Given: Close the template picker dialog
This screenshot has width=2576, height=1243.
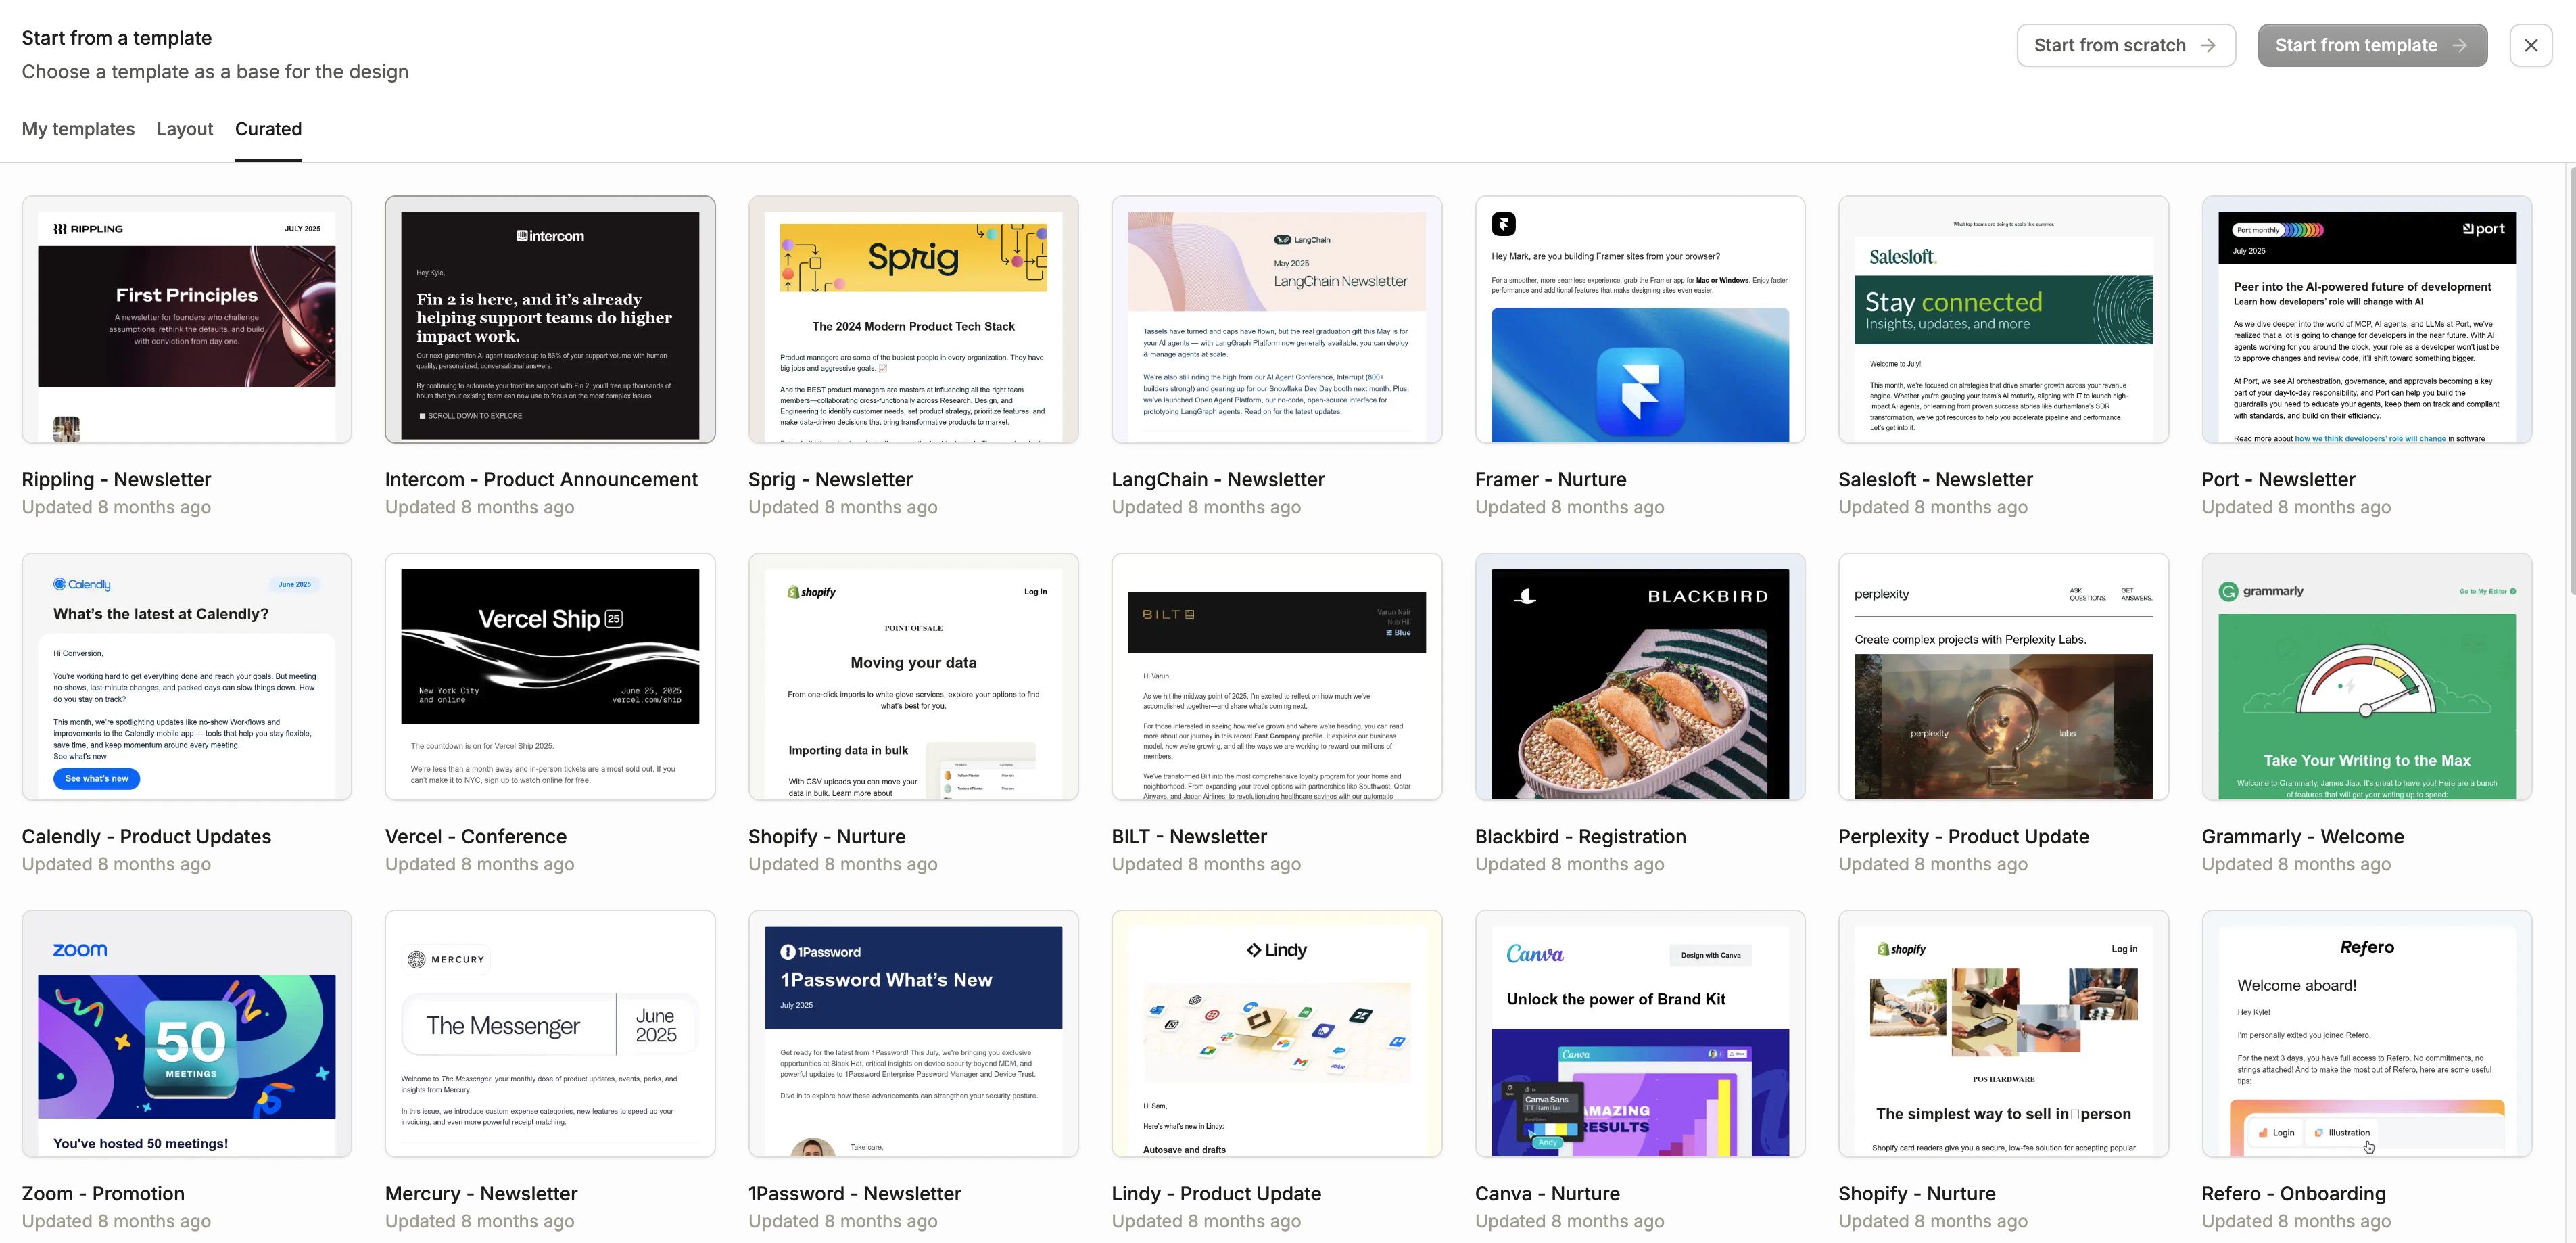Looking at the screenshot, I should (2530, 45).
